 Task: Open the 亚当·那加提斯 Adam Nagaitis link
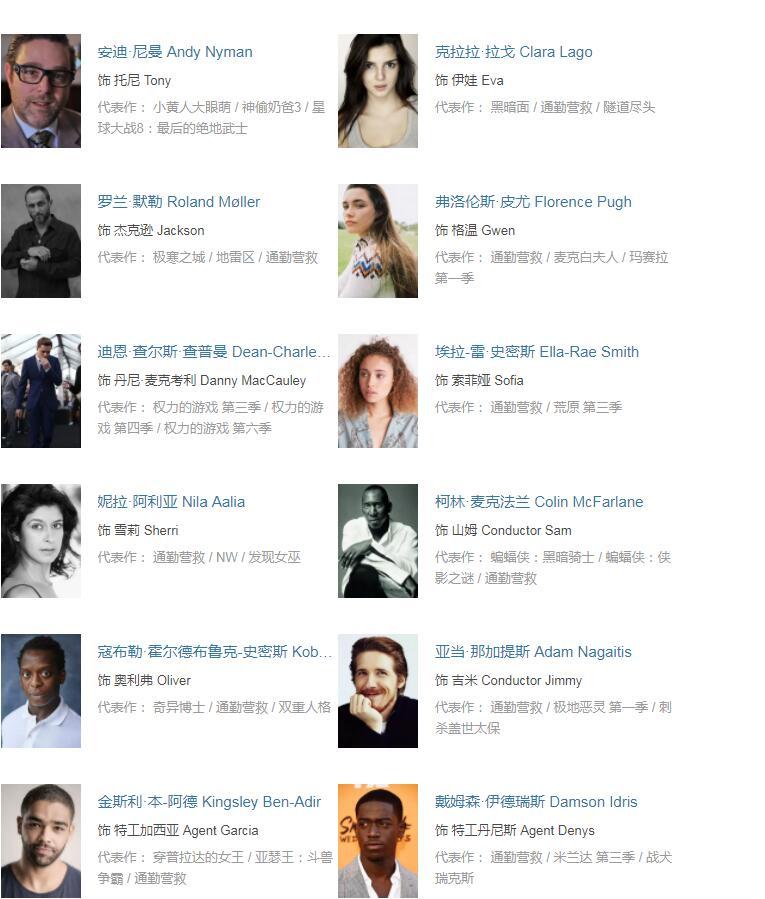533,652
